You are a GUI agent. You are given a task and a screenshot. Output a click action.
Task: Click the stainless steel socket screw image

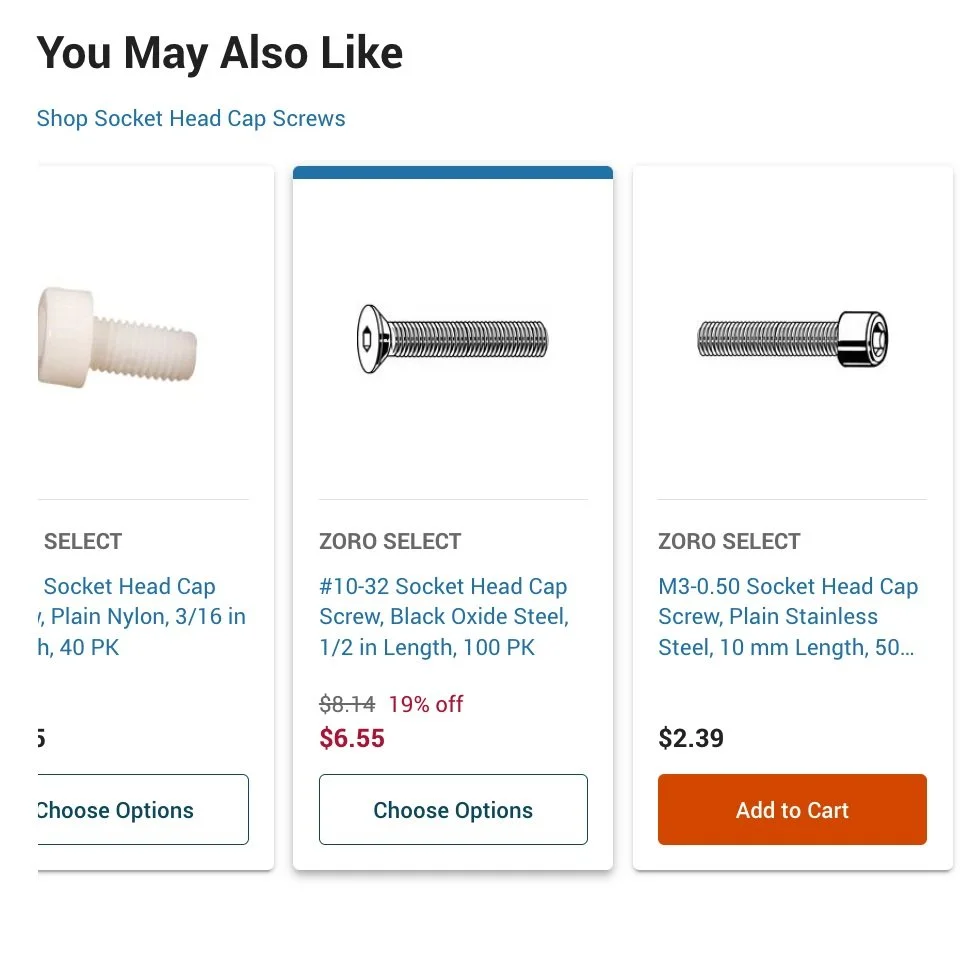[x=792, y=339]
